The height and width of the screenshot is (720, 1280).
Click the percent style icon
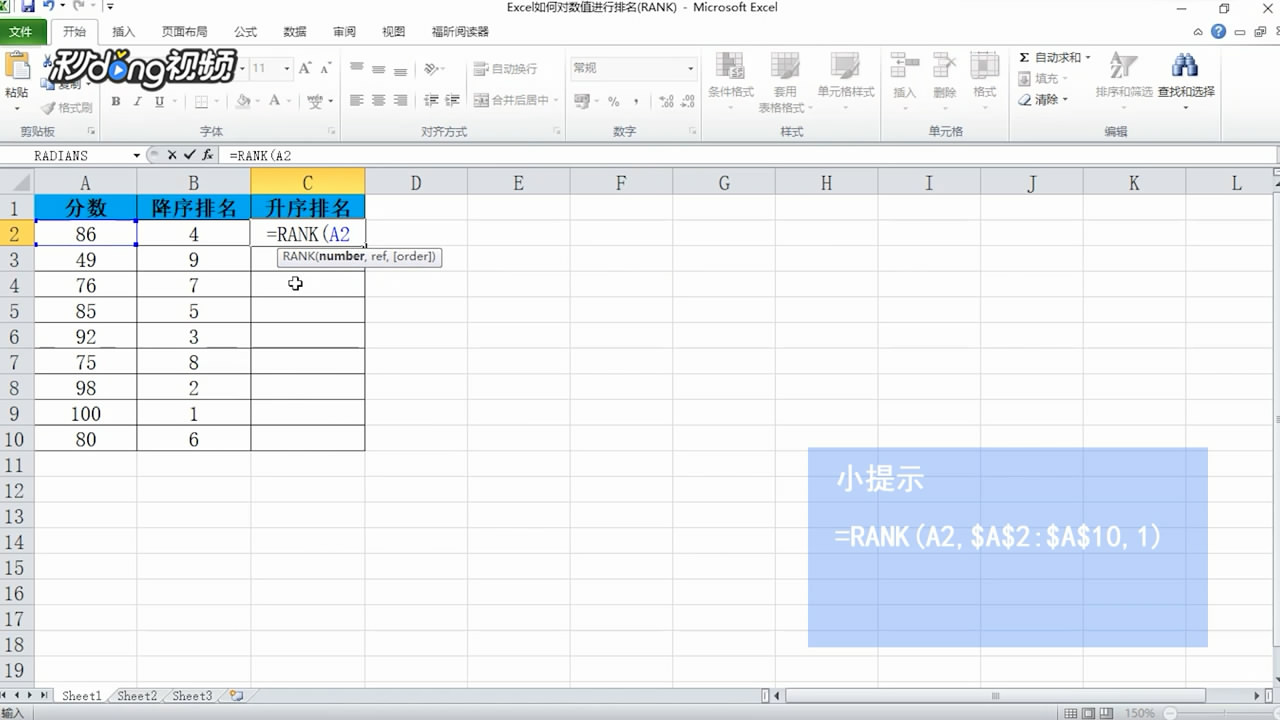tap(613, 101)
